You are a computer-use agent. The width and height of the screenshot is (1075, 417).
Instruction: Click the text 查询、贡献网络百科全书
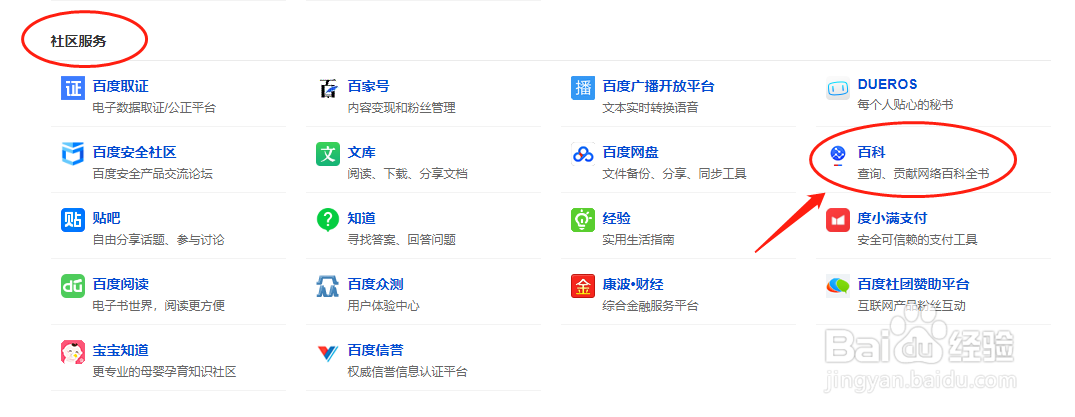(923, 174)
